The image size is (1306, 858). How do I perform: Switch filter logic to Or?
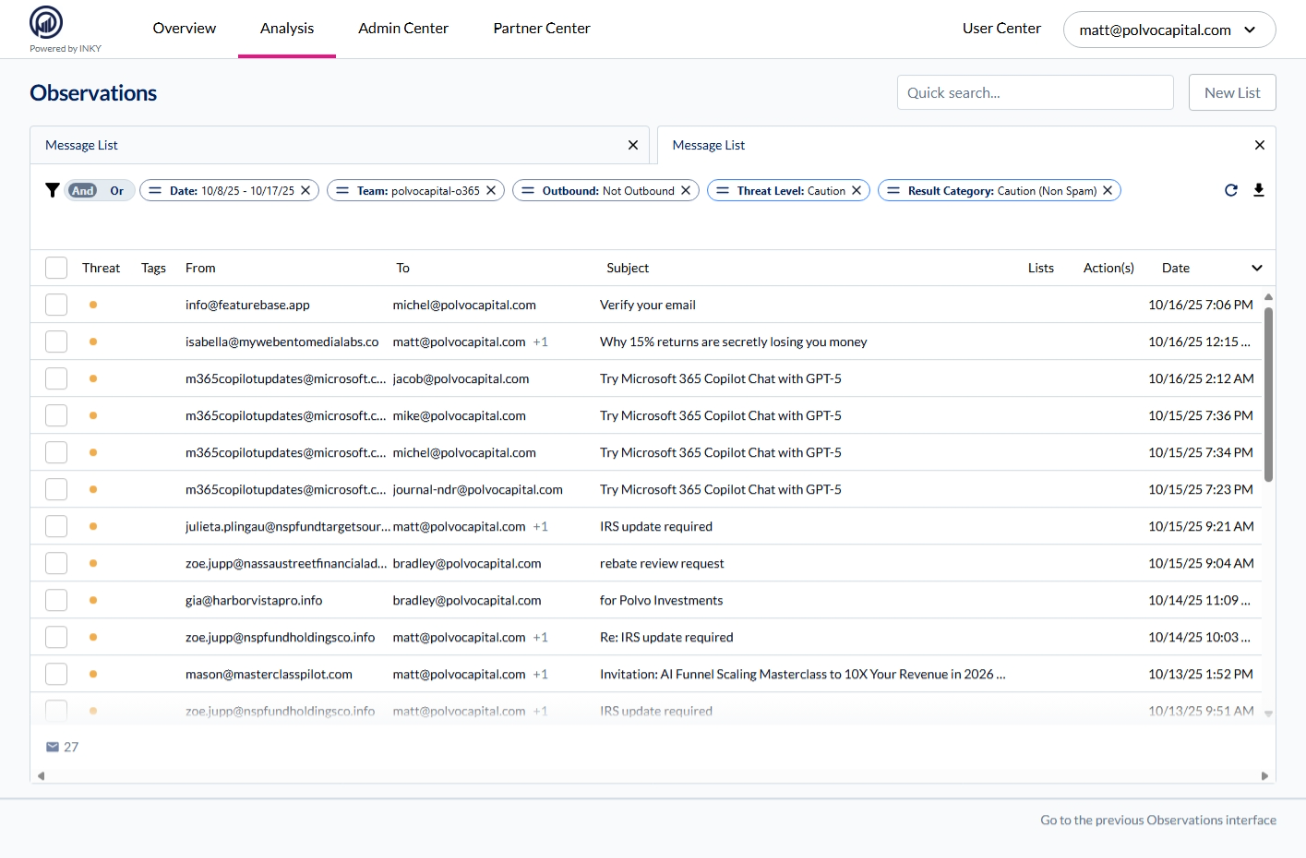tap(117, 191)
